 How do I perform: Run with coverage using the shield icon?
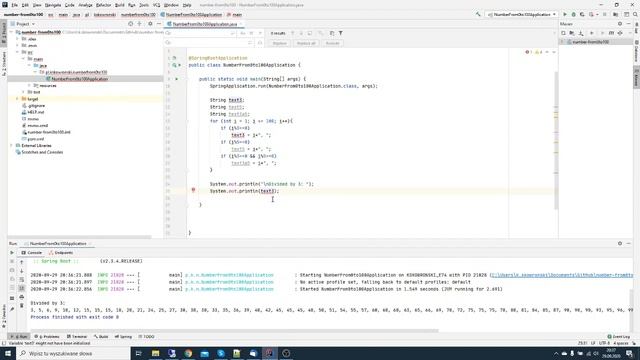pyautogui.click(x=582, y=14)
